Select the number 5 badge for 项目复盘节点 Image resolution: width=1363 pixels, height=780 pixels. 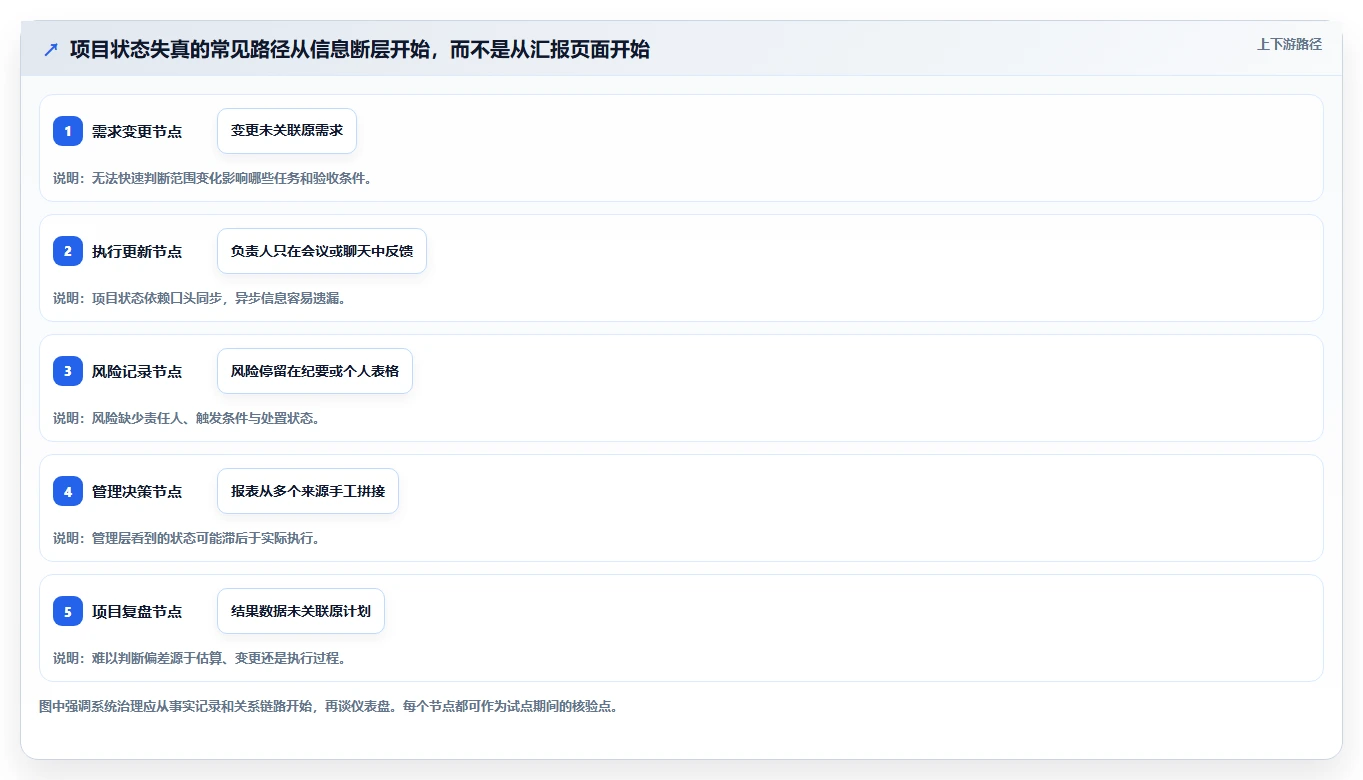pos(68,611)
